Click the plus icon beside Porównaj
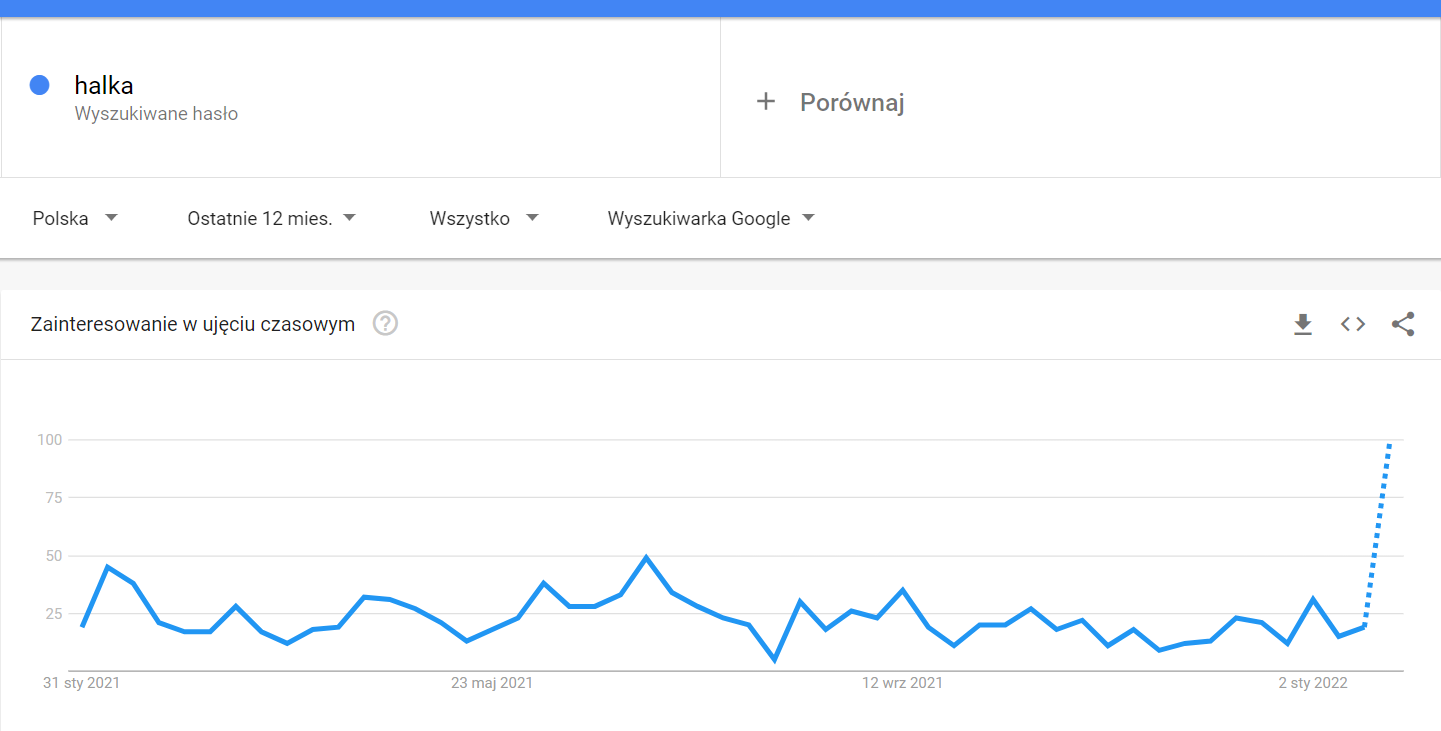 (x=766, y=101)
